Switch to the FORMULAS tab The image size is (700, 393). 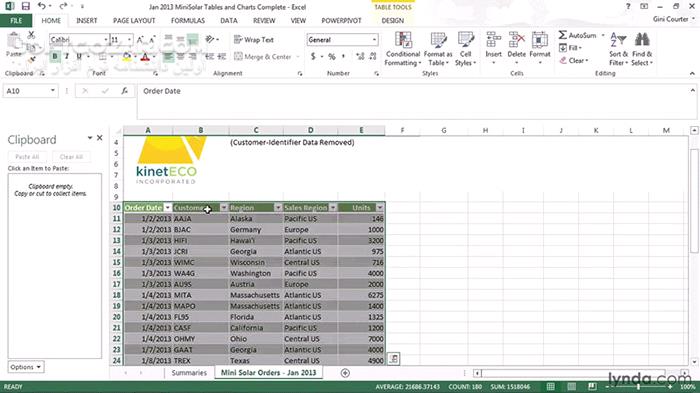coord(188,21)
